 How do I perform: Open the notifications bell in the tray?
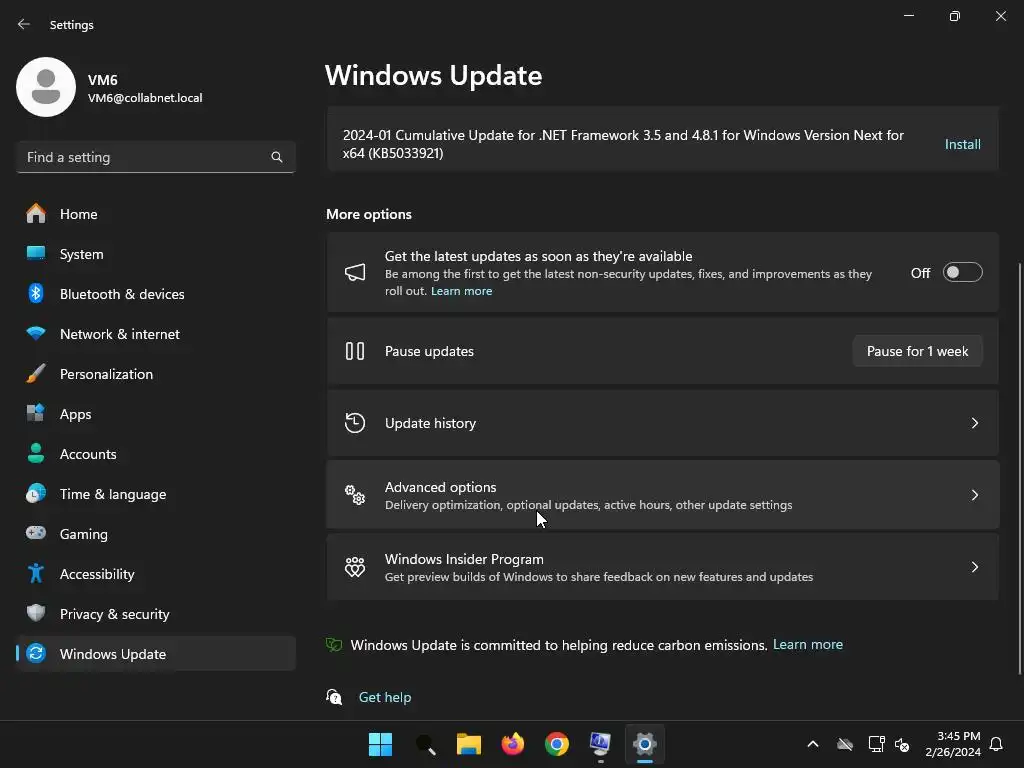[996, 744]
